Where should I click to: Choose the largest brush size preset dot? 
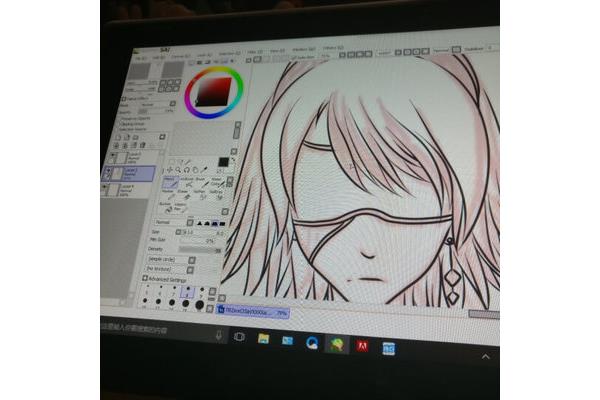(x=199, y=305)
